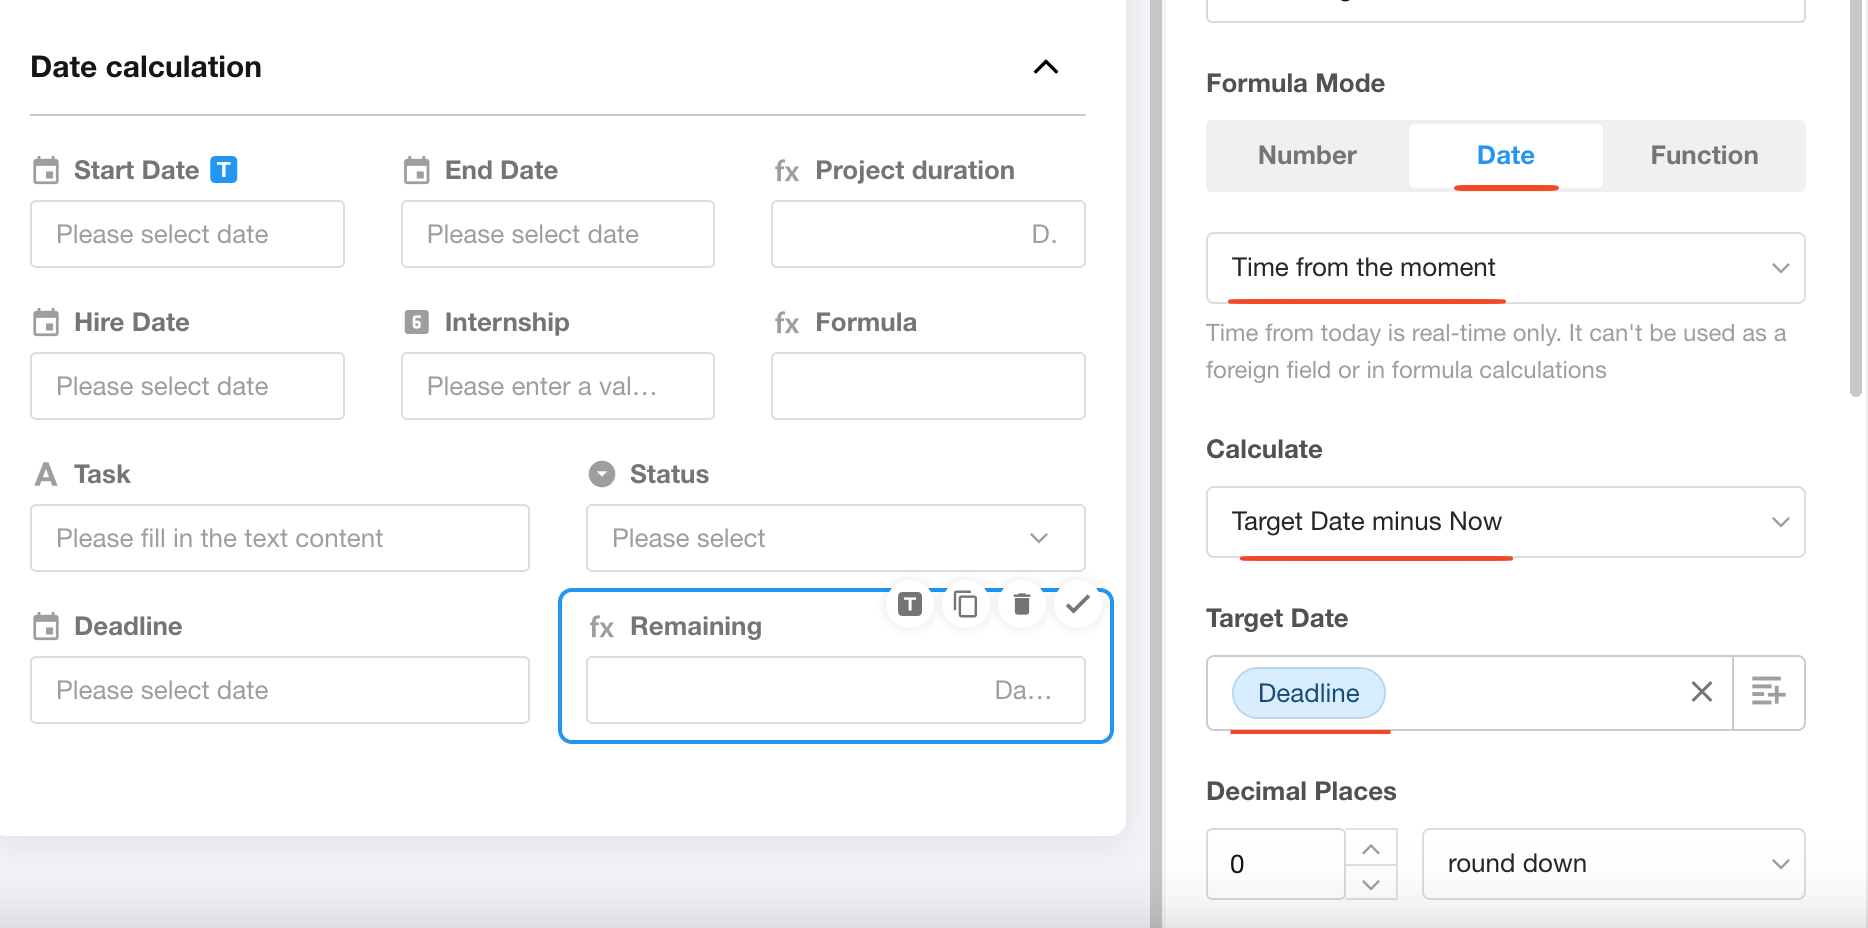Confirm the Remaining field with checkmark icon
The image size is (1868, 928).
pyautogui.click(x=1077, y=604)
